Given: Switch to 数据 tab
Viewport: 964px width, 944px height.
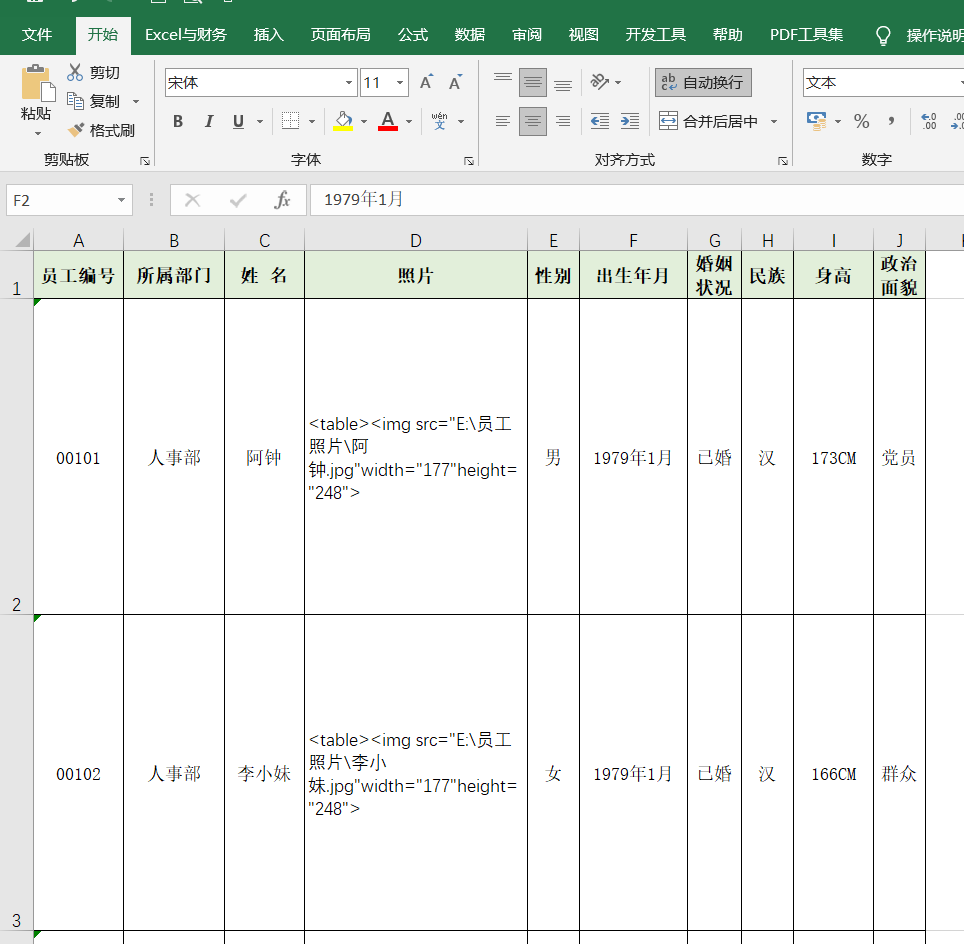Looking at the screenshot, I should 470,35.
